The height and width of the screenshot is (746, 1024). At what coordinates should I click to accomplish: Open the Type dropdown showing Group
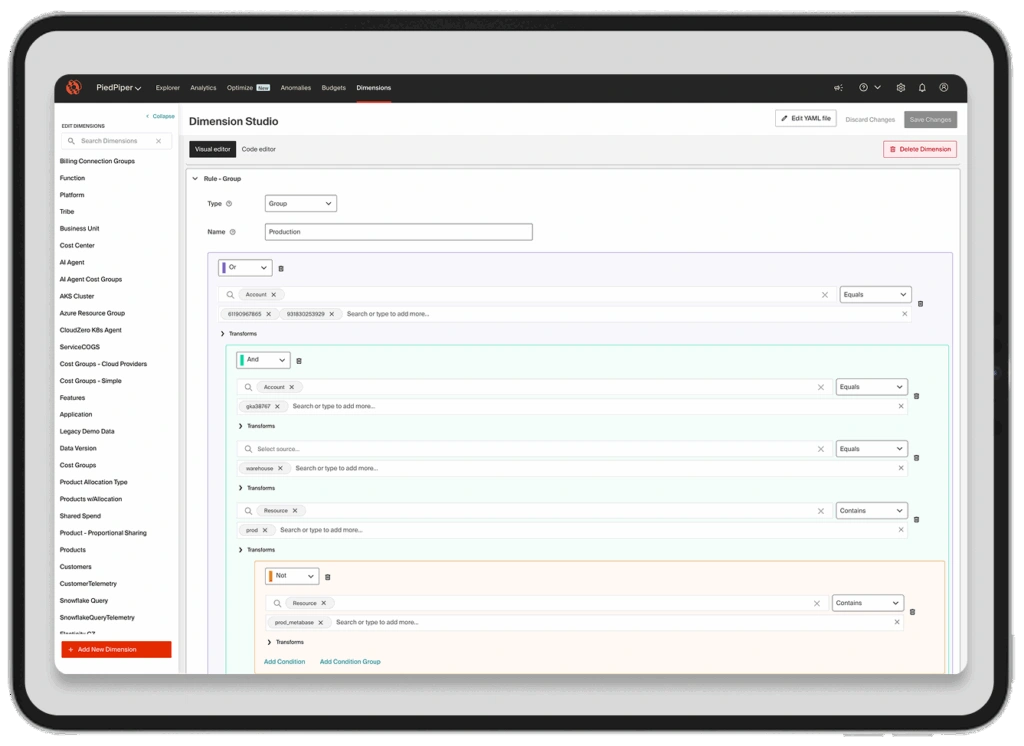click(x=300, y=203)
